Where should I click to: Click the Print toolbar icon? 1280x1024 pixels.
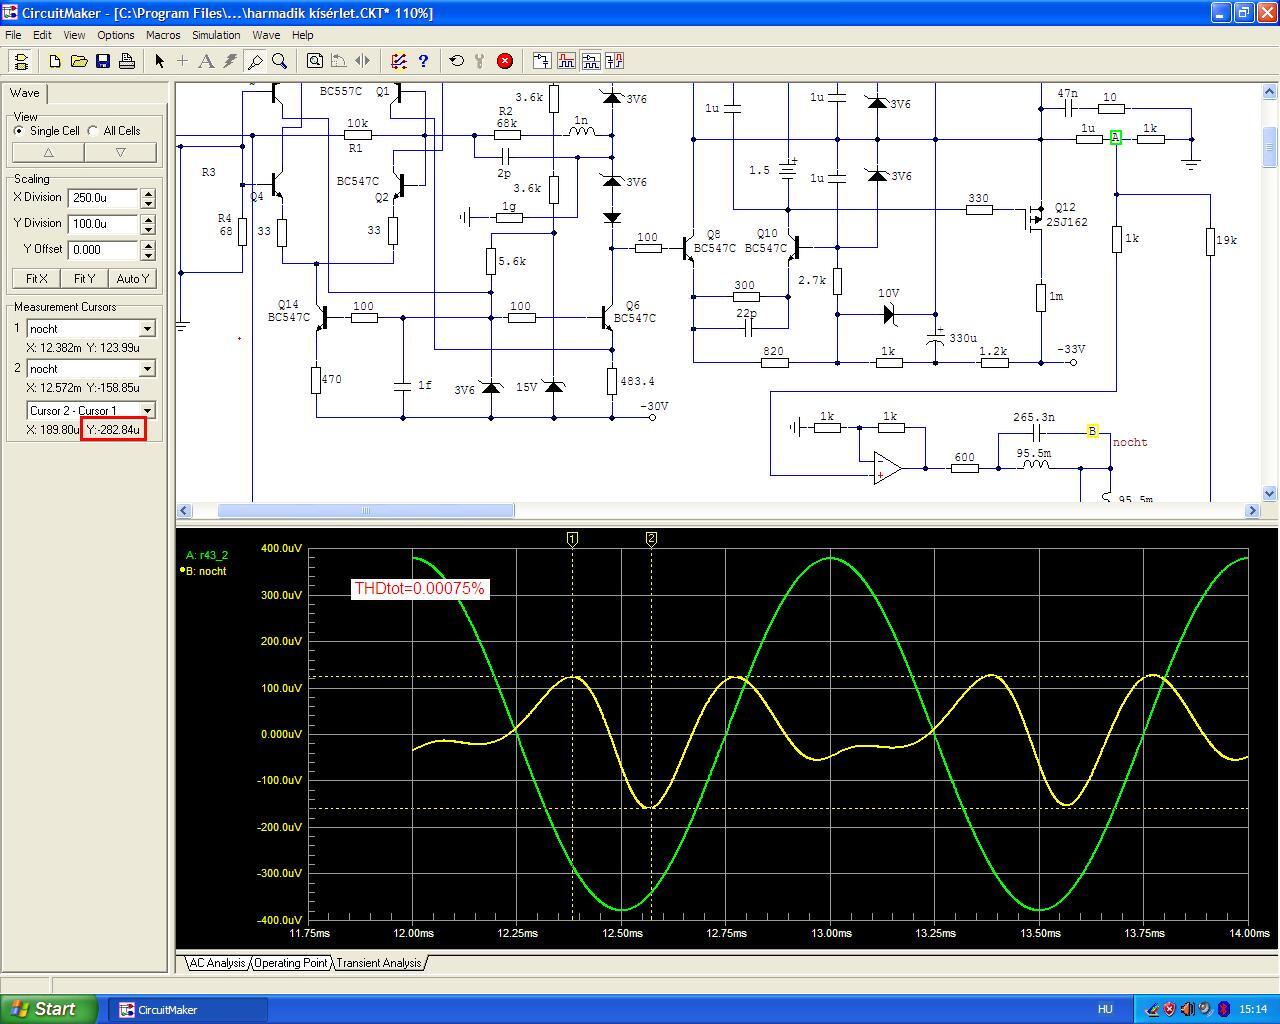pyautogui.click(x=127, y=61)
